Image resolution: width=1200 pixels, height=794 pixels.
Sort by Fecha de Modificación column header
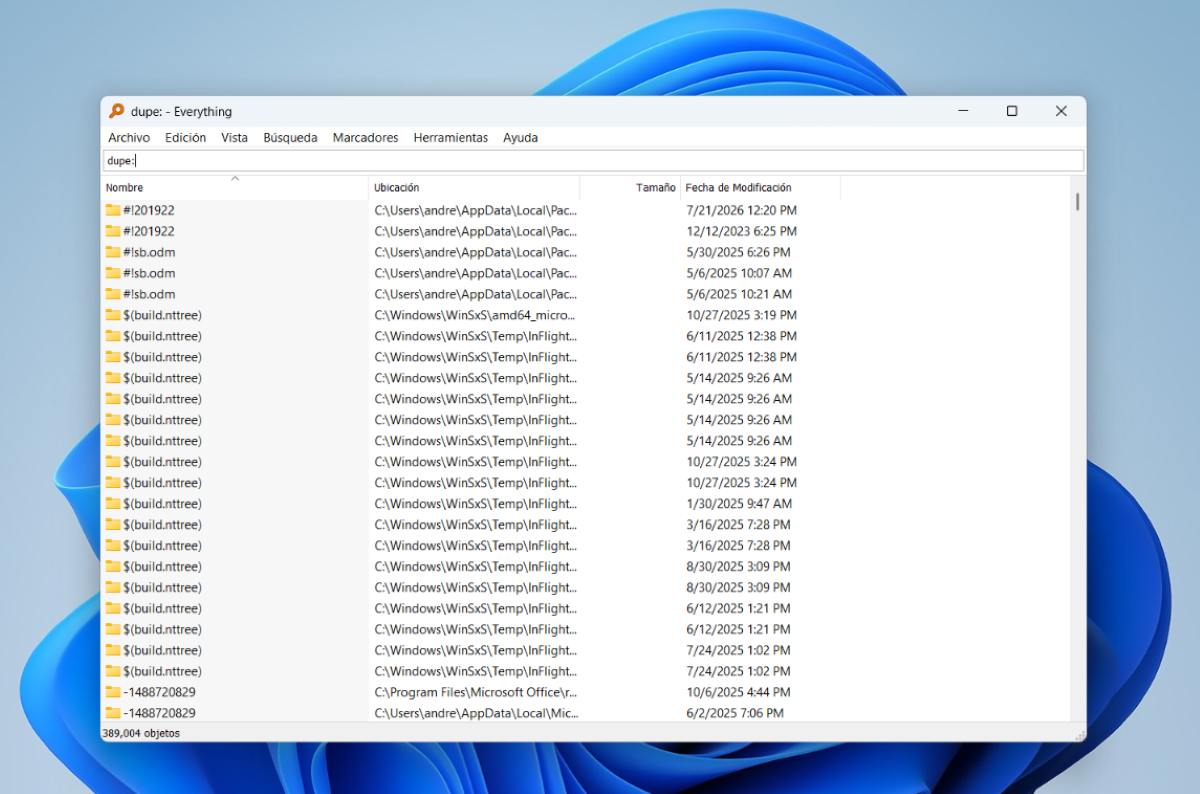[x=760, y=188]
